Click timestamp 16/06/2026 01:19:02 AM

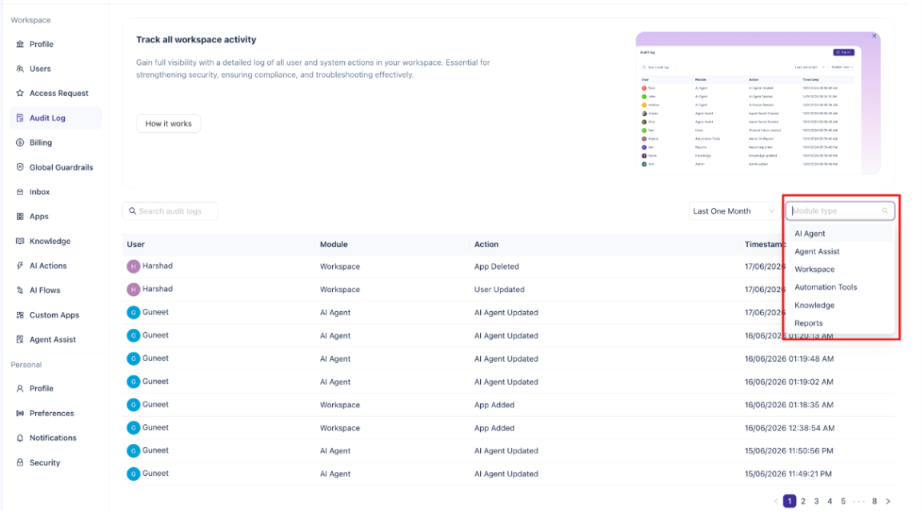[x=789, y=382]
